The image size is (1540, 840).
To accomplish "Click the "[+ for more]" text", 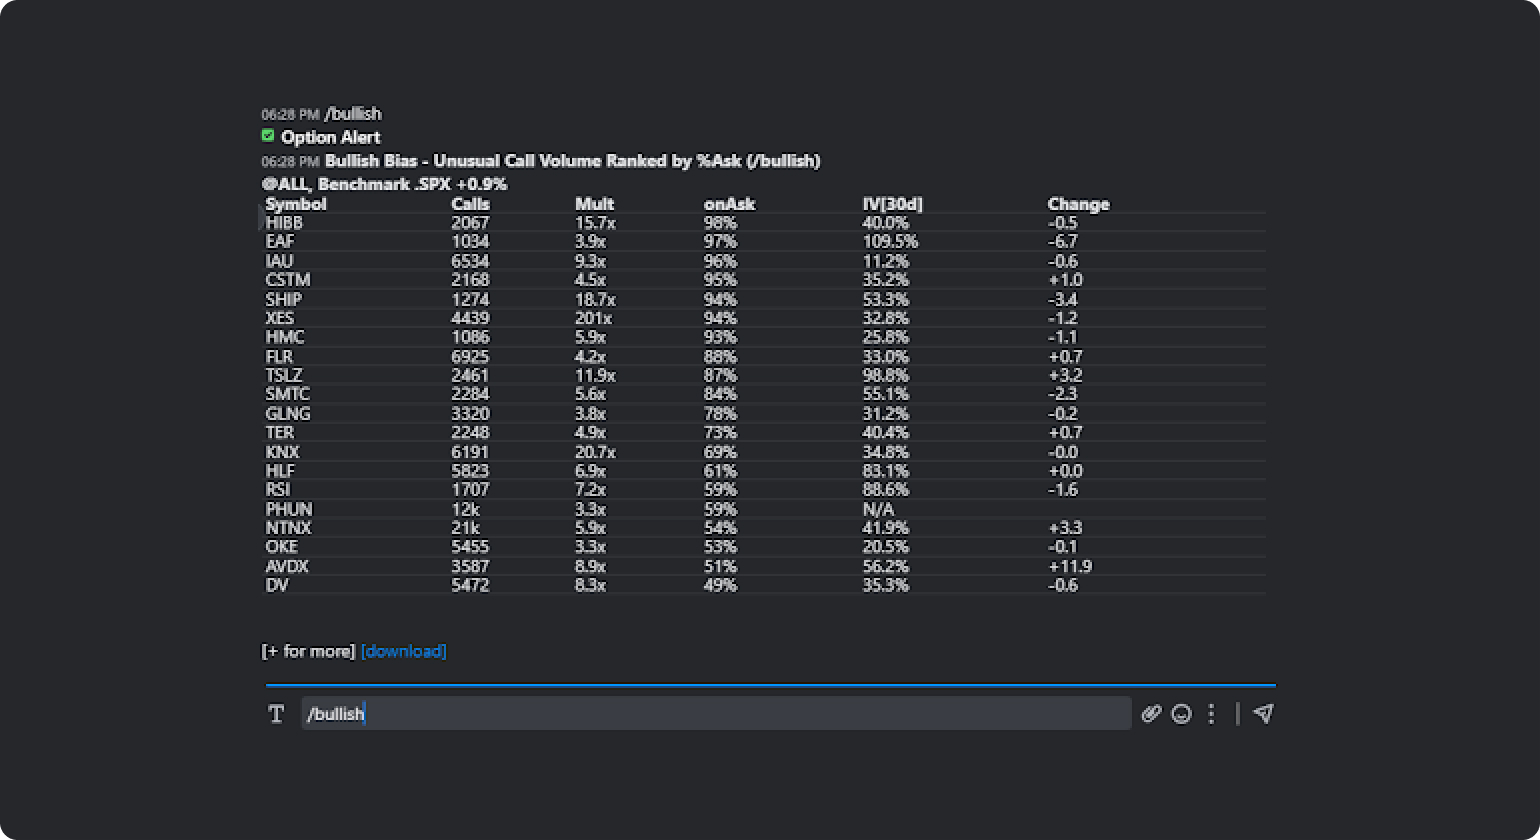I will tap(308, 651).
